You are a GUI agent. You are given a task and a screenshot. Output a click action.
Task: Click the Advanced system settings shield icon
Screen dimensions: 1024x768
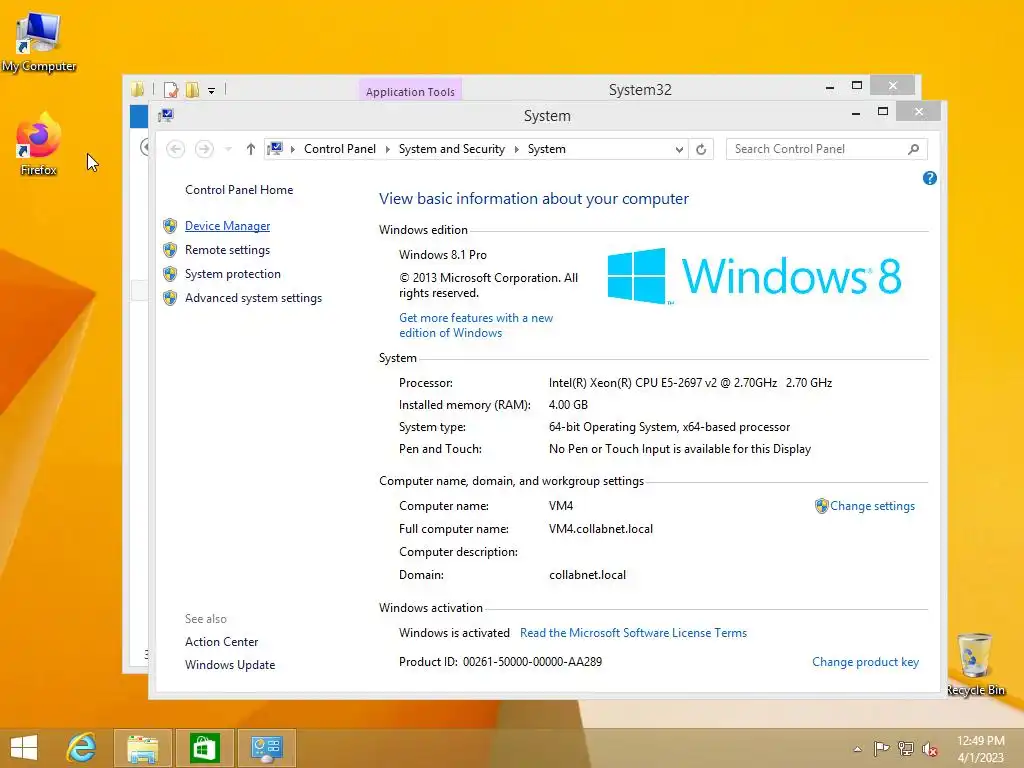pos(170,298)
